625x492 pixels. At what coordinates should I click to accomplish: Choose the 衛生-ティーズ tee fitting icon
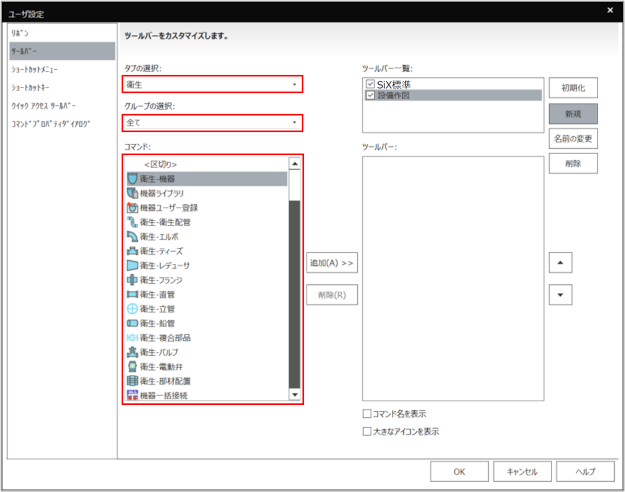point(132,251)
